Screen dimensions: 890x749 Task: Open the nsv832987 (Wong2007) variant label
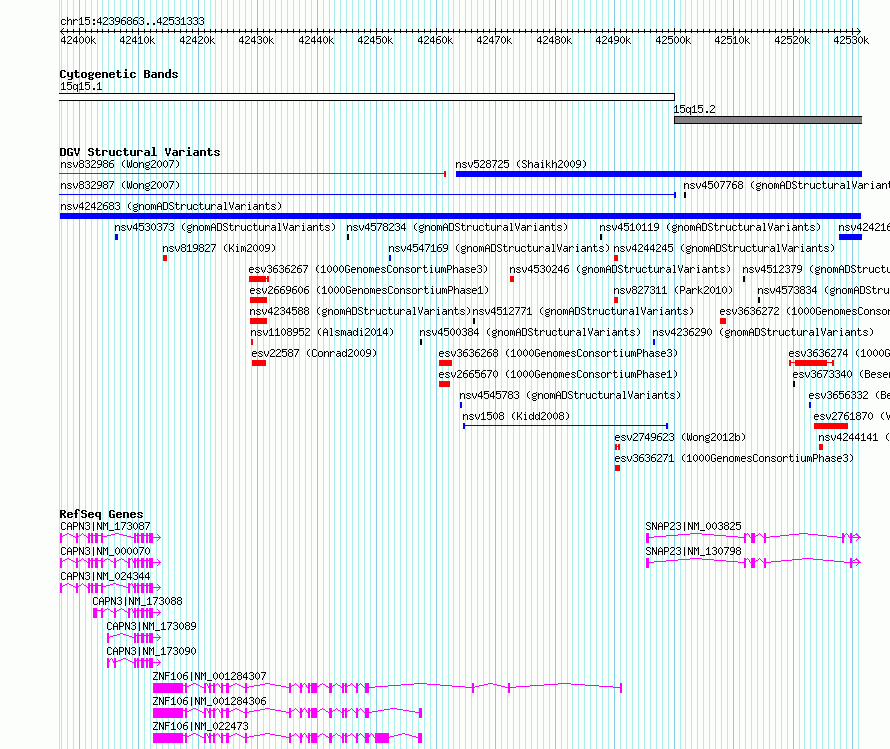(120, 186)
